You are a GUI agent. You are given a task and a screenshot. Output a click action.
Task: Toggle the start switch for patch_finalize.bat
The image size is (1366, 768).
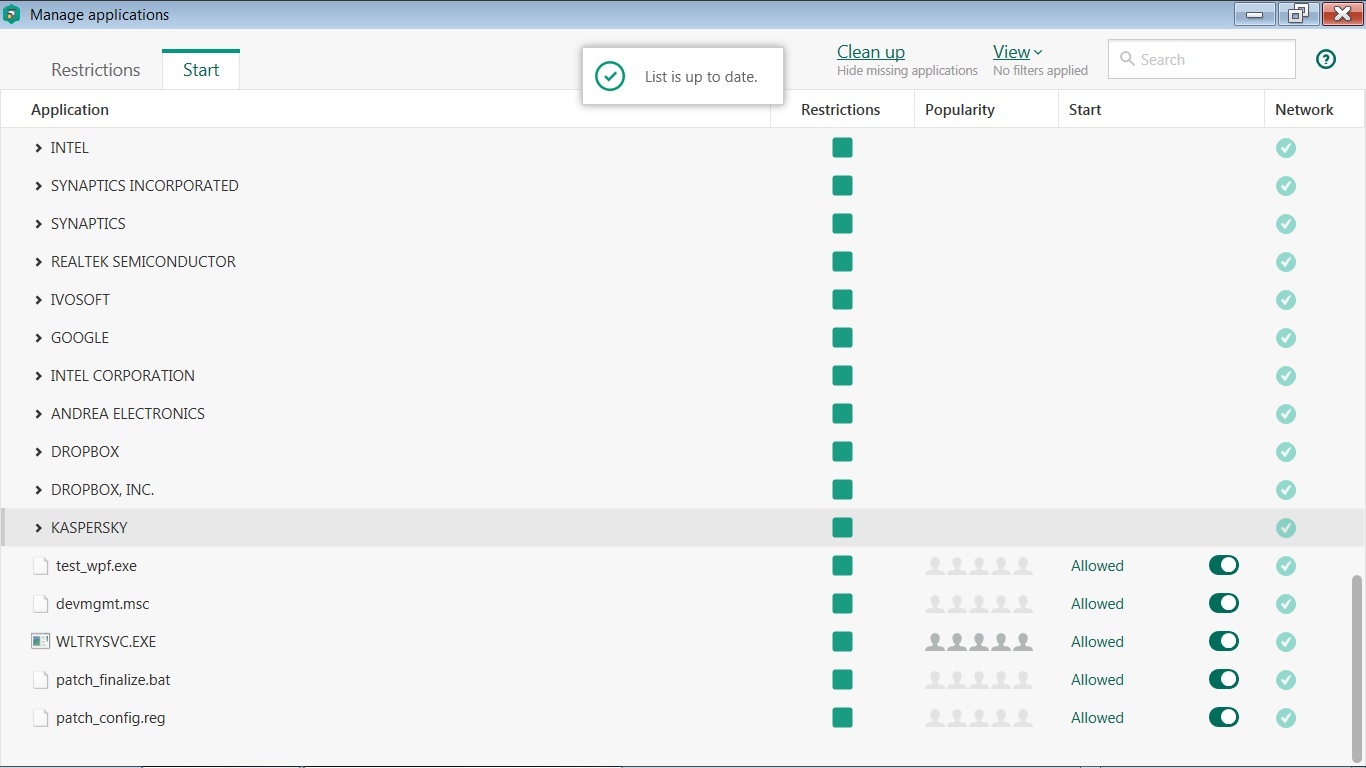point(1224,679)
